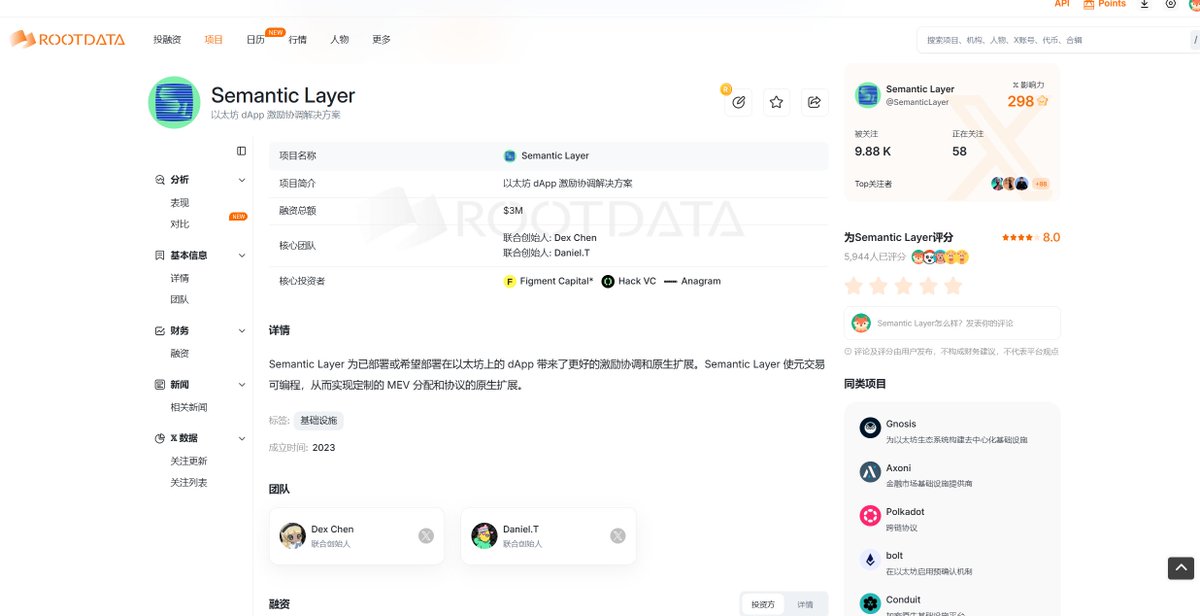Go to 详情 in sidebar

click(x=179, y=278)
